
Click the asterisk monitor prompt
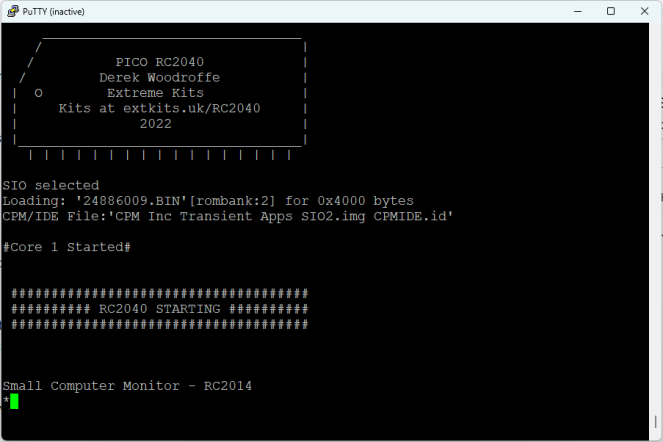point(6,400)
